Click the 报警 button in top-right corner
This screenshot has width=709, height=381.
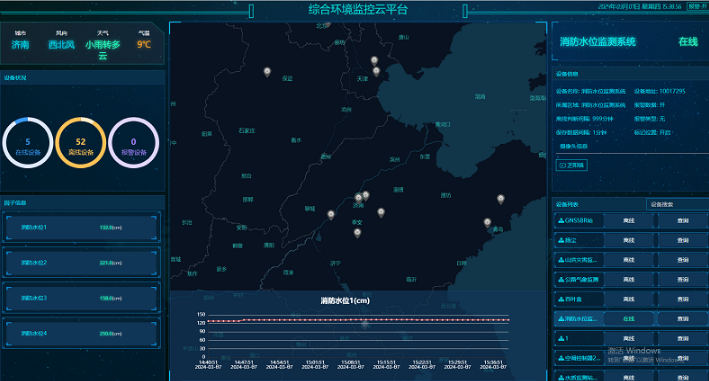pos(698,6)
